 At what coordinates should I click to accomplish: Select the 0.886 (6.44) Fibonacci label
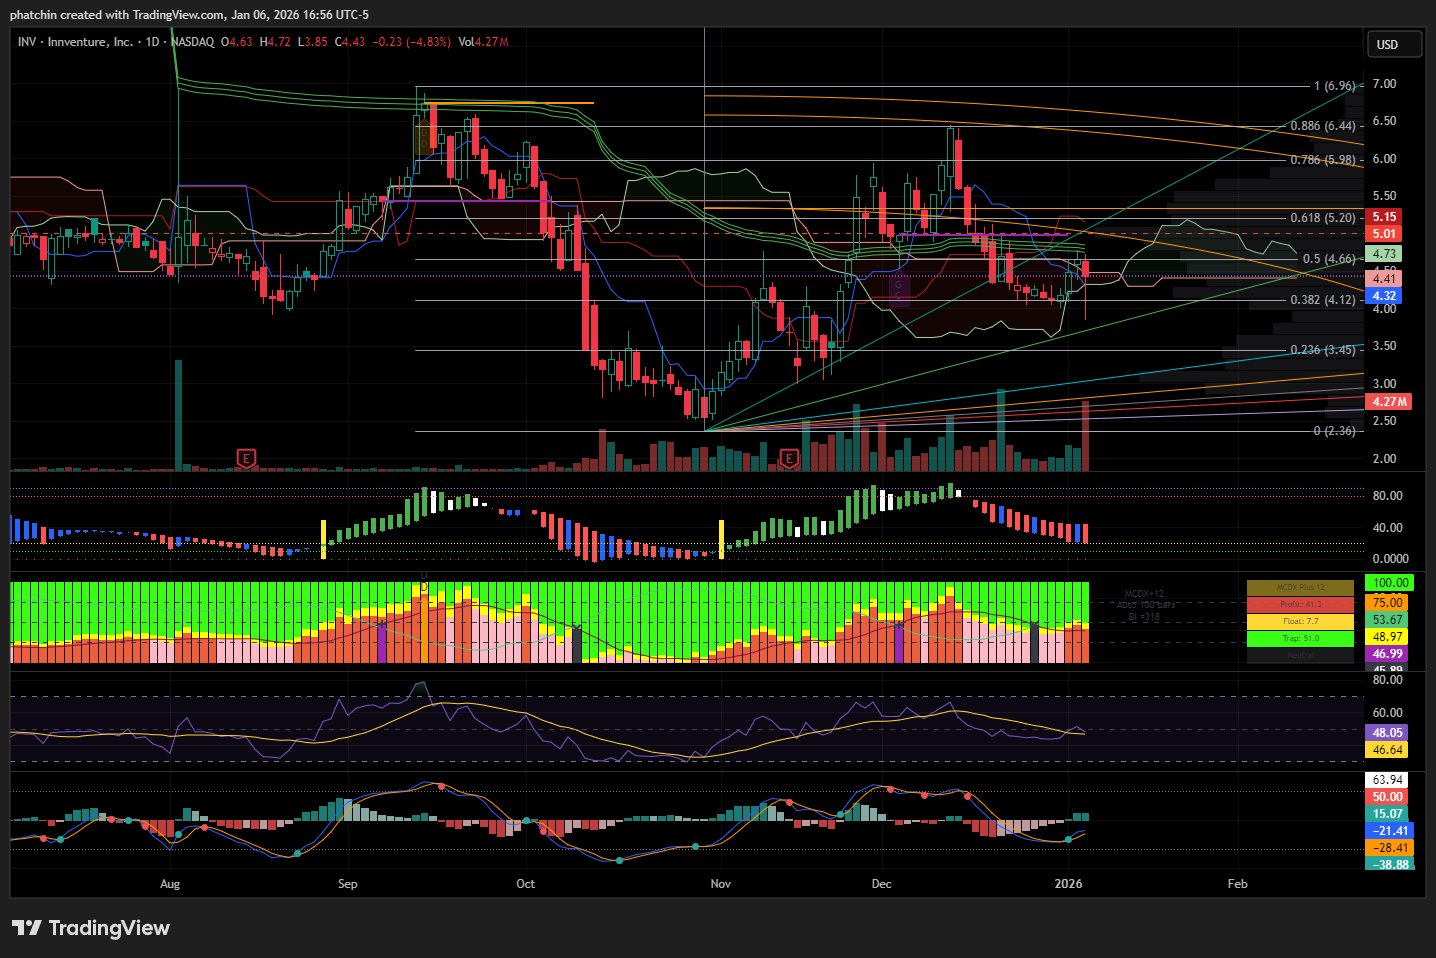[1322, 126]
